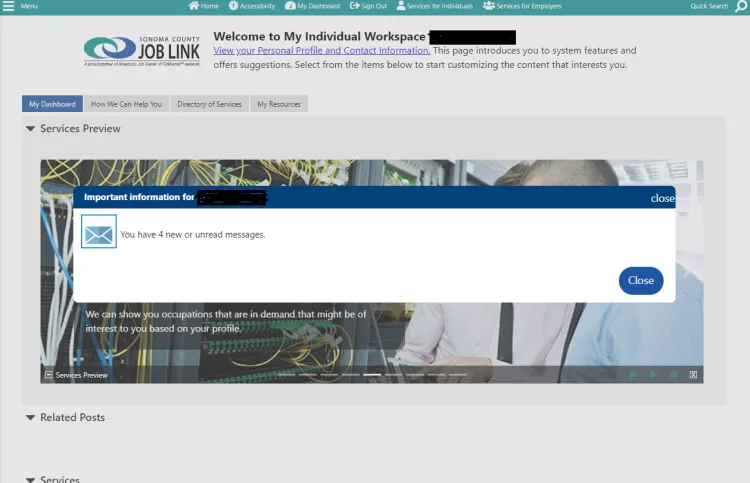Screen dimensions: 750x483
Task: Click the My Dashboard gauge icon
Action: pyautogui.click(x=290, y=6)
